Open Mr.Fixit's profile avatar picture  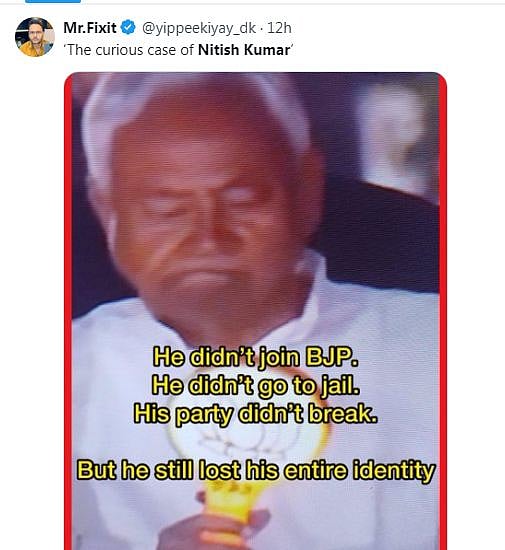coord(35,37)
